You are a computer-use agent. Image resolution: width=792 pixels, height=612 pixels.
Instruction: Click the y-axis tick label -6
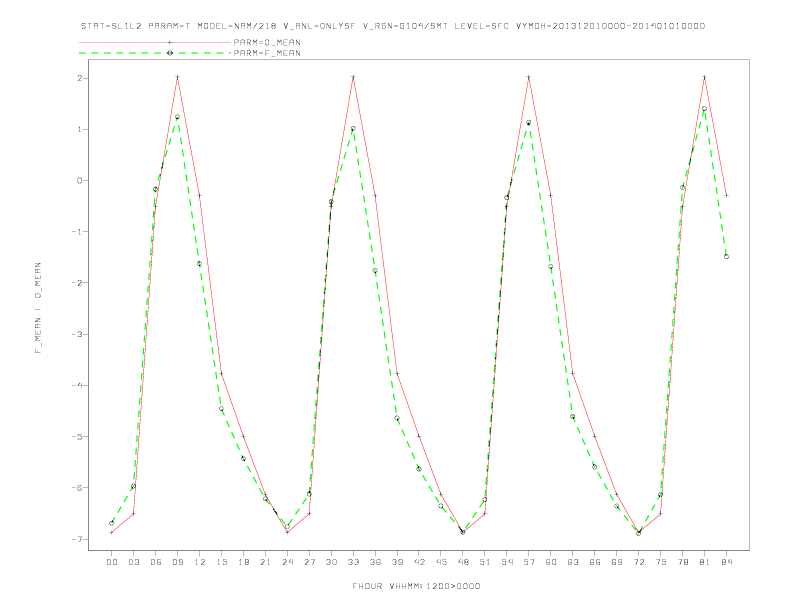78,488
